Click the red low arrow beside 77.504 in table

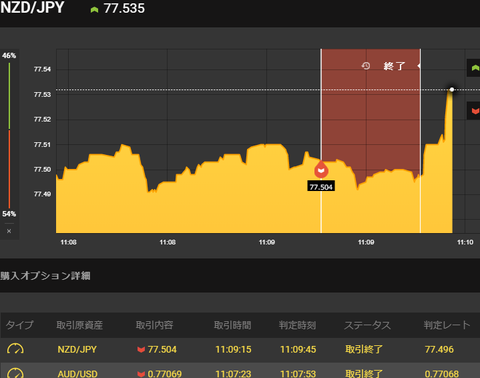click(x=141, y=349)
